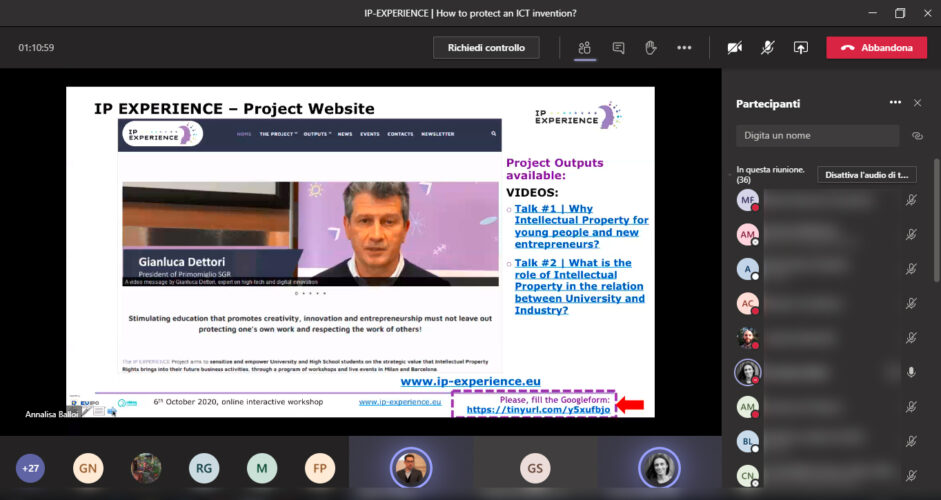Select participant with CN avatar
The height and width of the screenshot is (500, 941).
pos(748,476)
